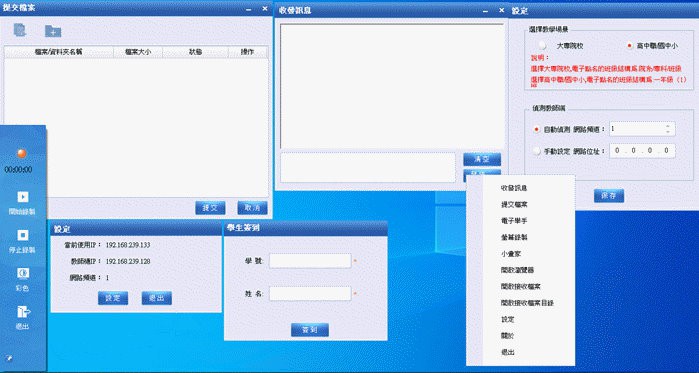The image size is (699, 373).
Task: Click the 學號 input field
Action: pyautogui.click(x=310, y=261)
